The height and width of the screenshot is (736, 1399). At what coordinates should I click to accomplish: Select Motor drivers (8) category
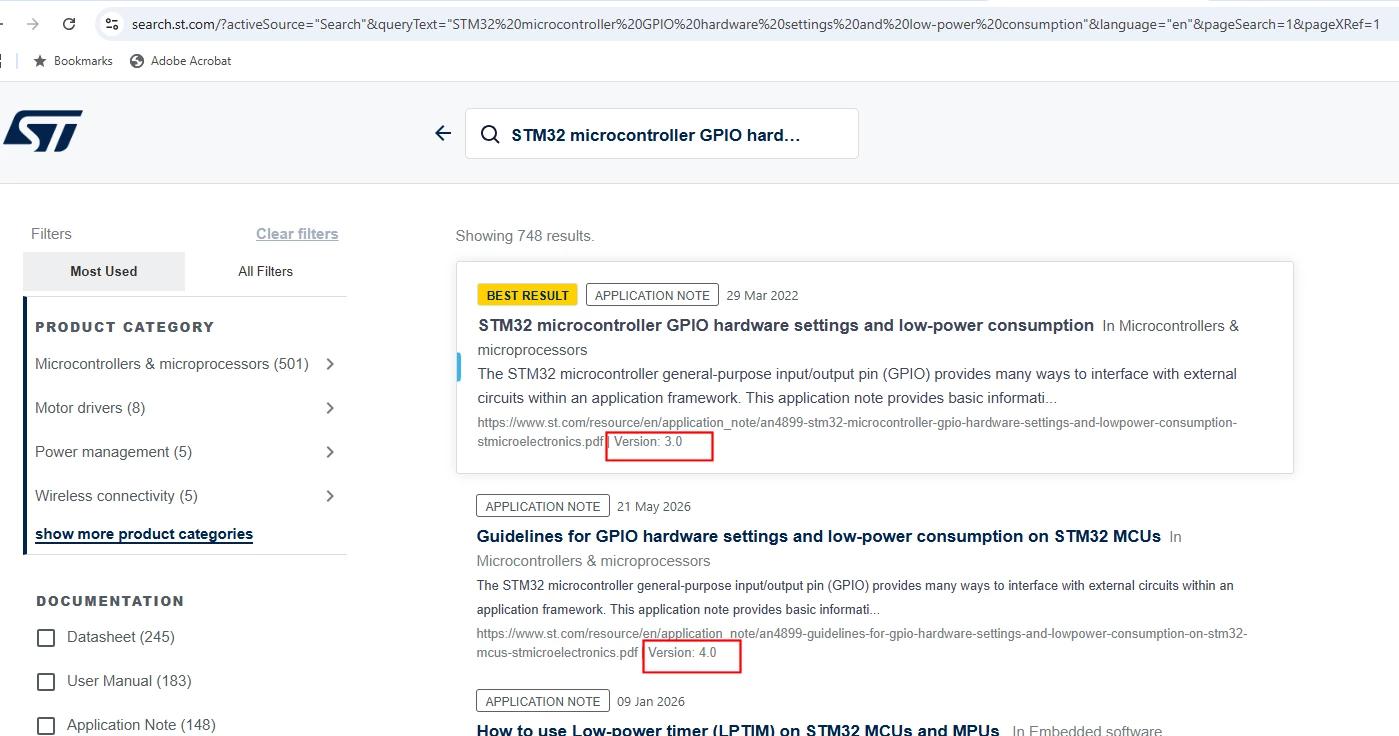[x=90, y=408]
